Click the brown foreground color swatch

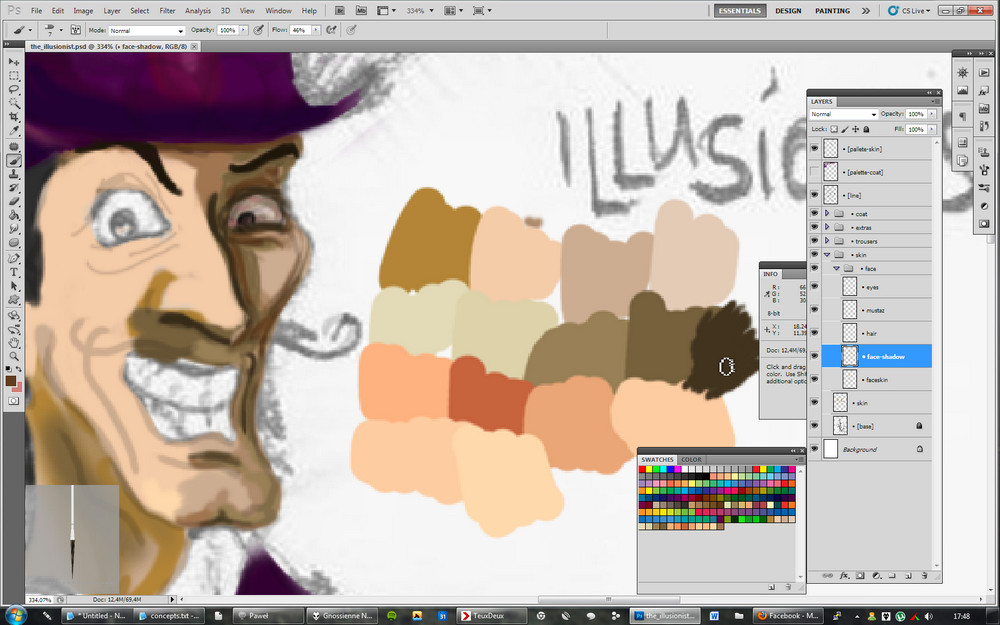pyautogui.click(x=11, y=380)
